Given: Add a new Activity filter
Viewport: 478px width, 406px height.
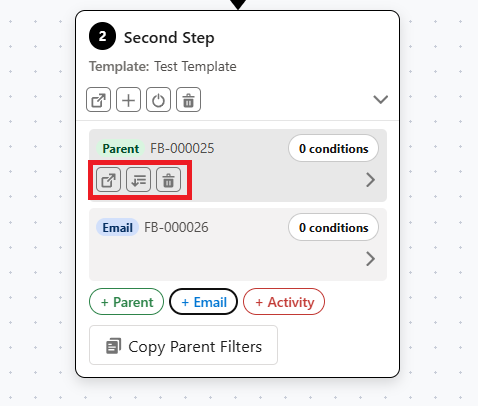Looking at the screenshot, I should point(284,302).
